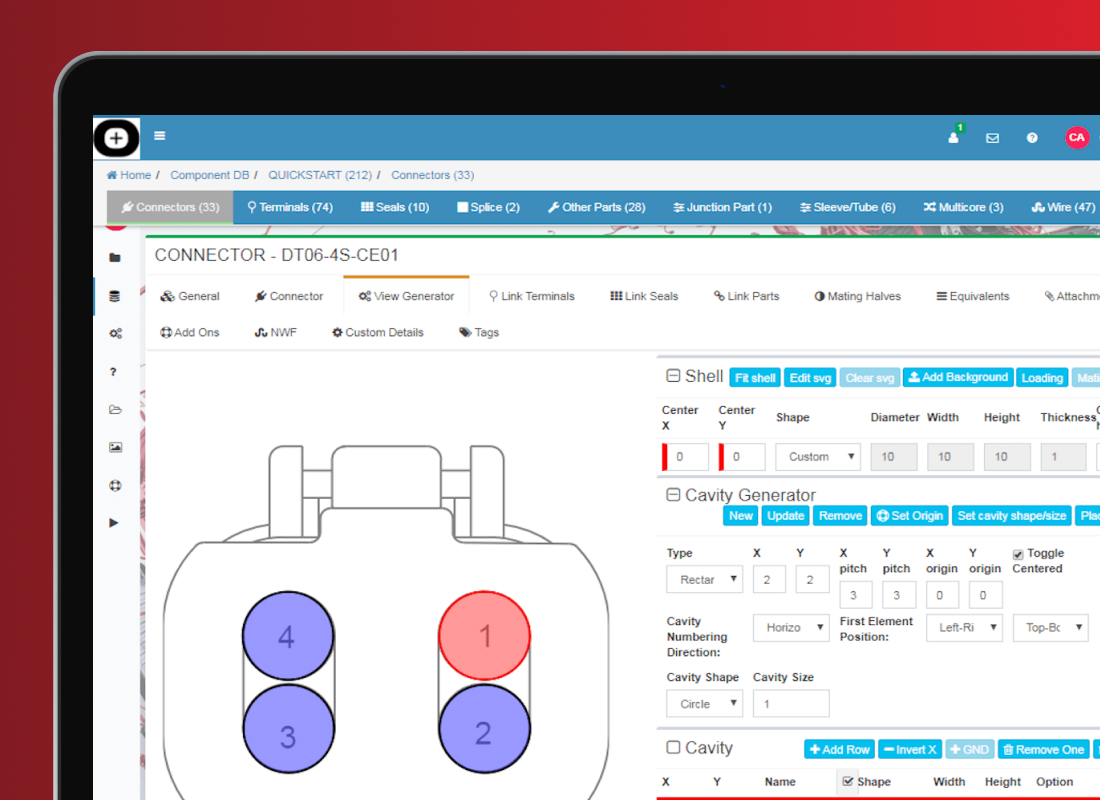Screen dimensions: 1100x800
Task: Open the mail envelope icon
Action: click(x=992, y=138)
